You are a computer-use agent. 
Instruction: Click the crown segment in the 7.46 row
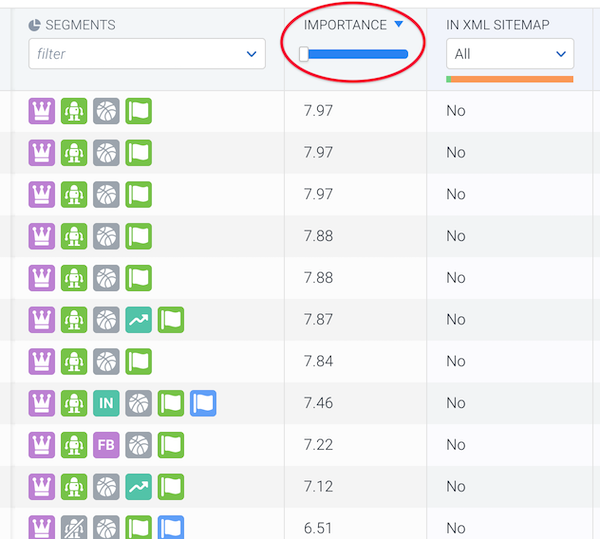click(x=42, y=403)
